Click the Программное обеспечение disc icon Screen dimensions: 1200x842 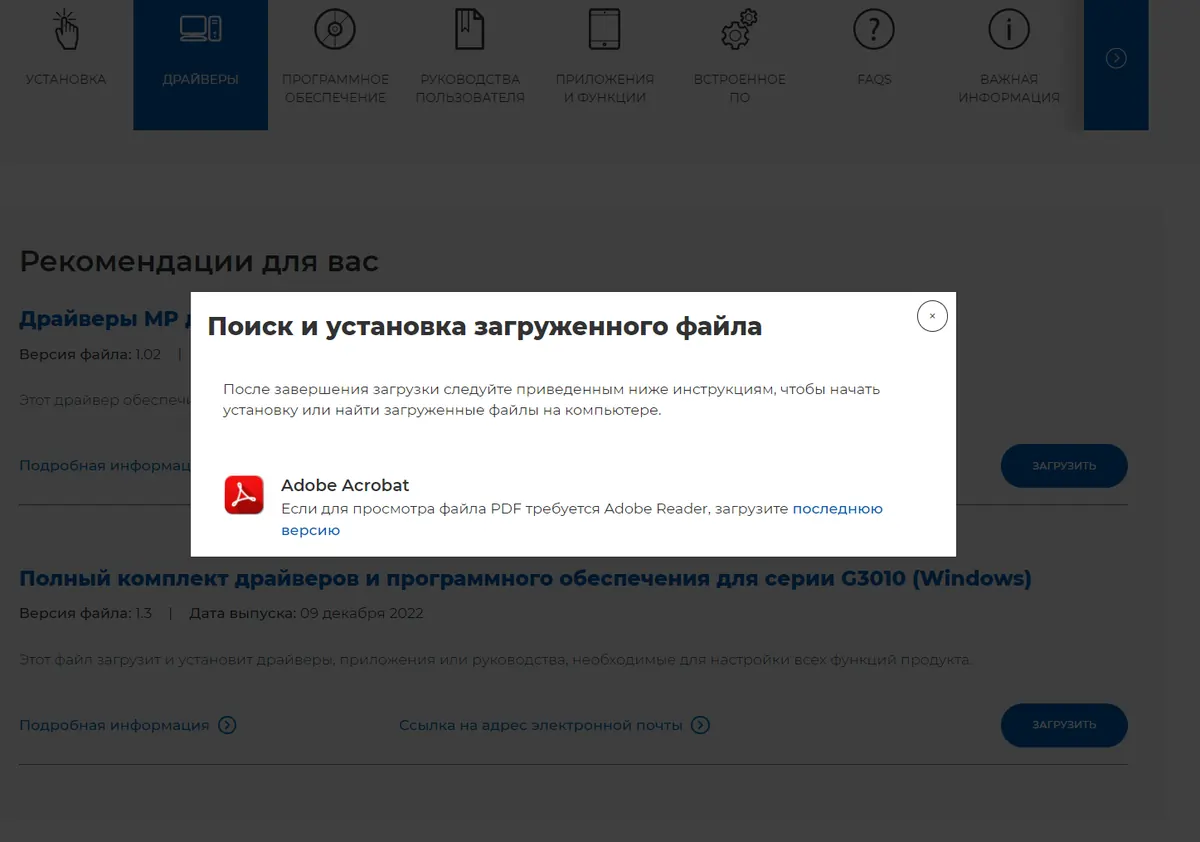click(x=335, y=30)
